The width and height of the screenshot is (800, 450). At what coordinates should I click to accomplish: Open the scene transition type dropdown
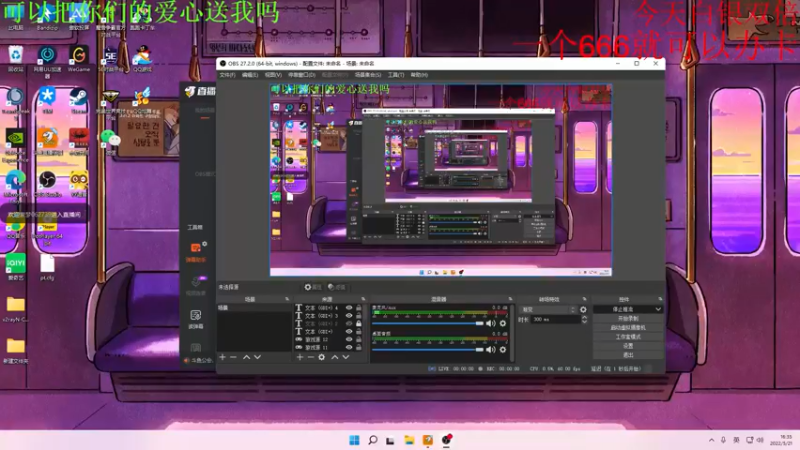coord(548,310)
